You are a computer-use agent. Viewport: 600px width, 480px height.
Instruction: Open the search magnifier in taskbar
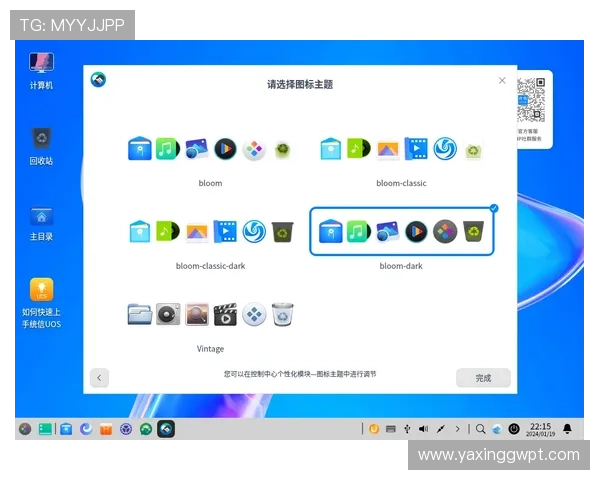coord(481,429)
